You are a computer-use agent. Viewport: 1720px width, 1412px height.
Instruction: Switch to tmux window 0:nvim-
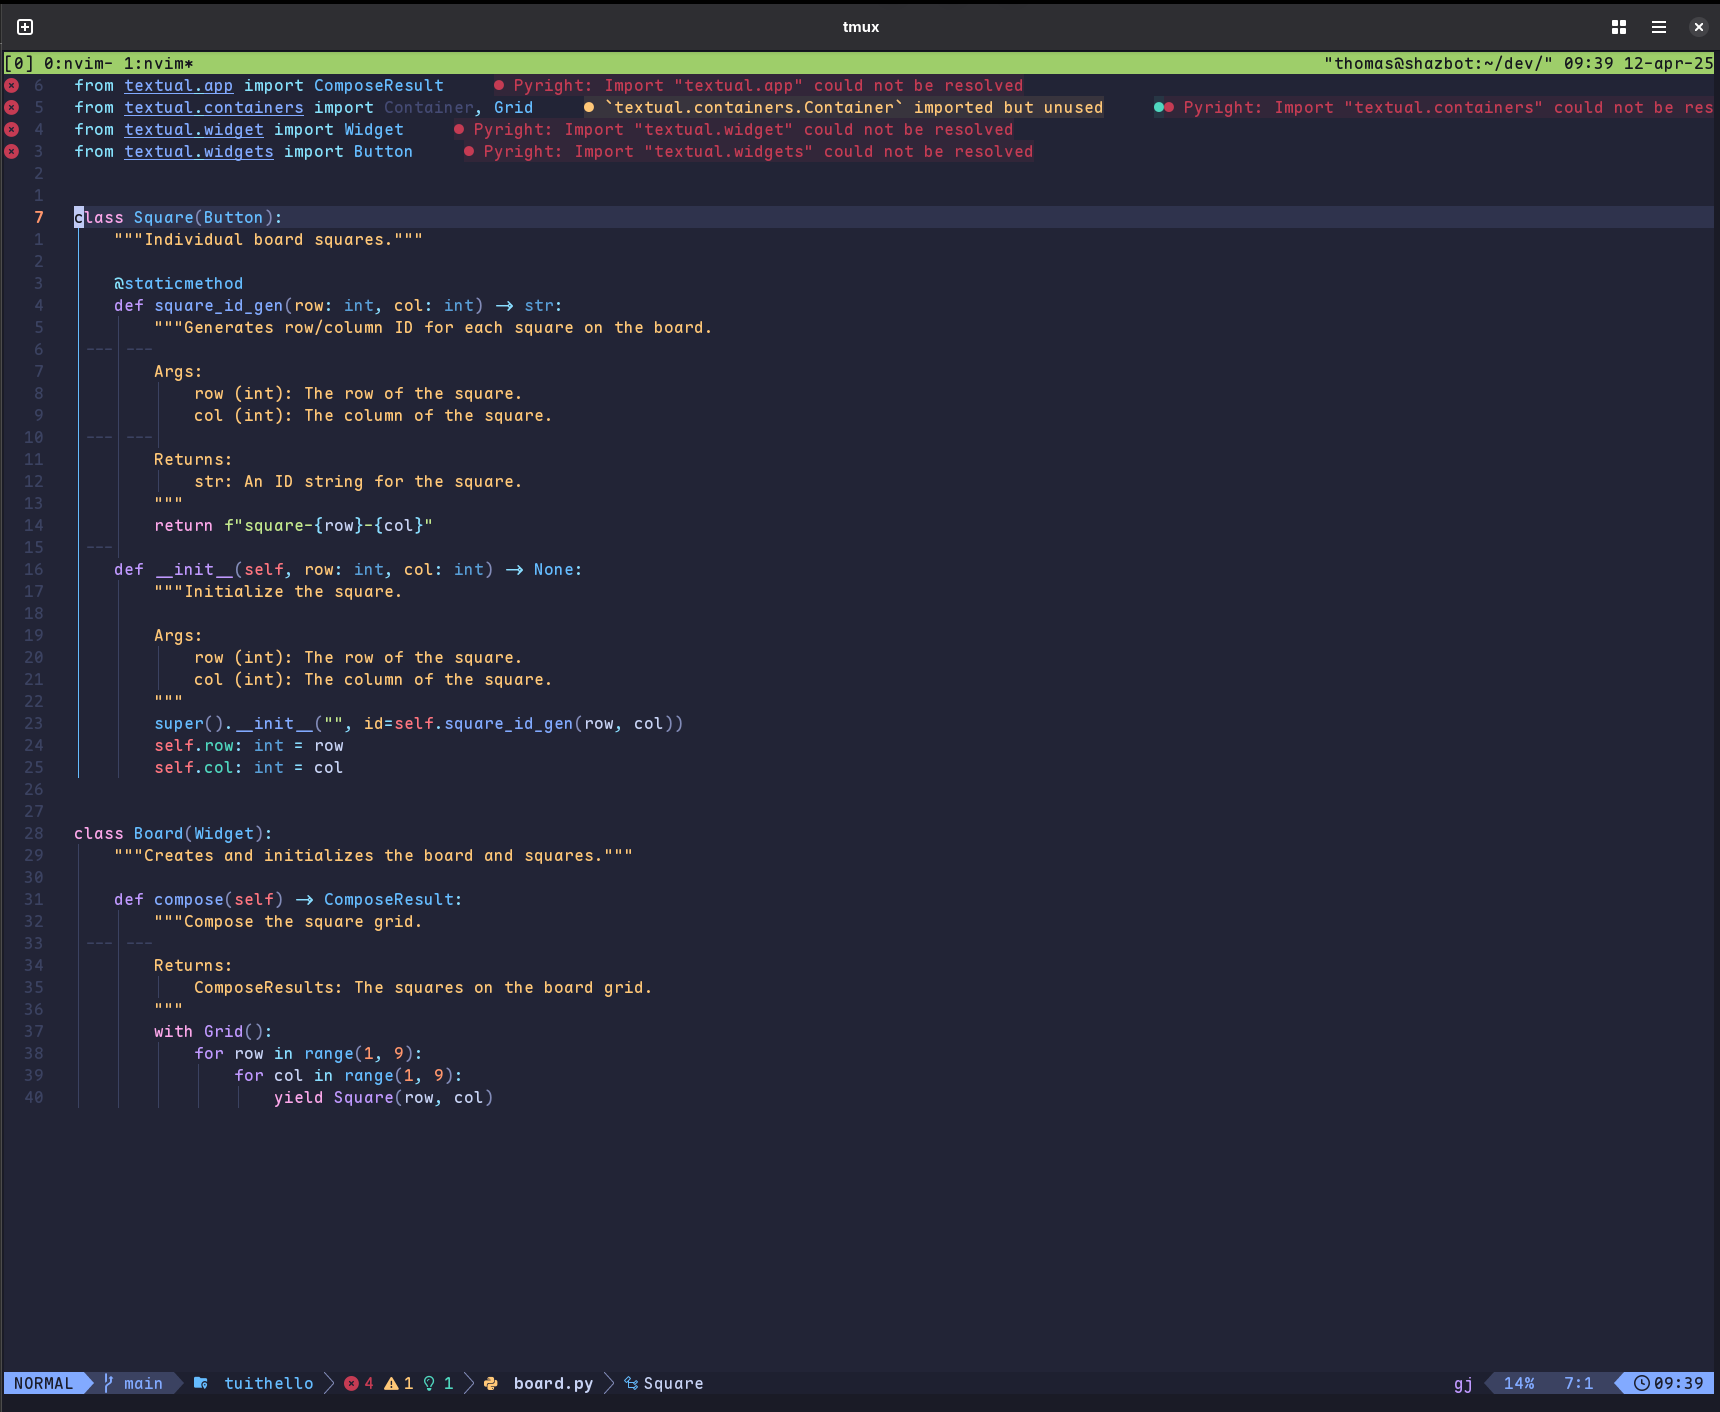tap(78, 63)
